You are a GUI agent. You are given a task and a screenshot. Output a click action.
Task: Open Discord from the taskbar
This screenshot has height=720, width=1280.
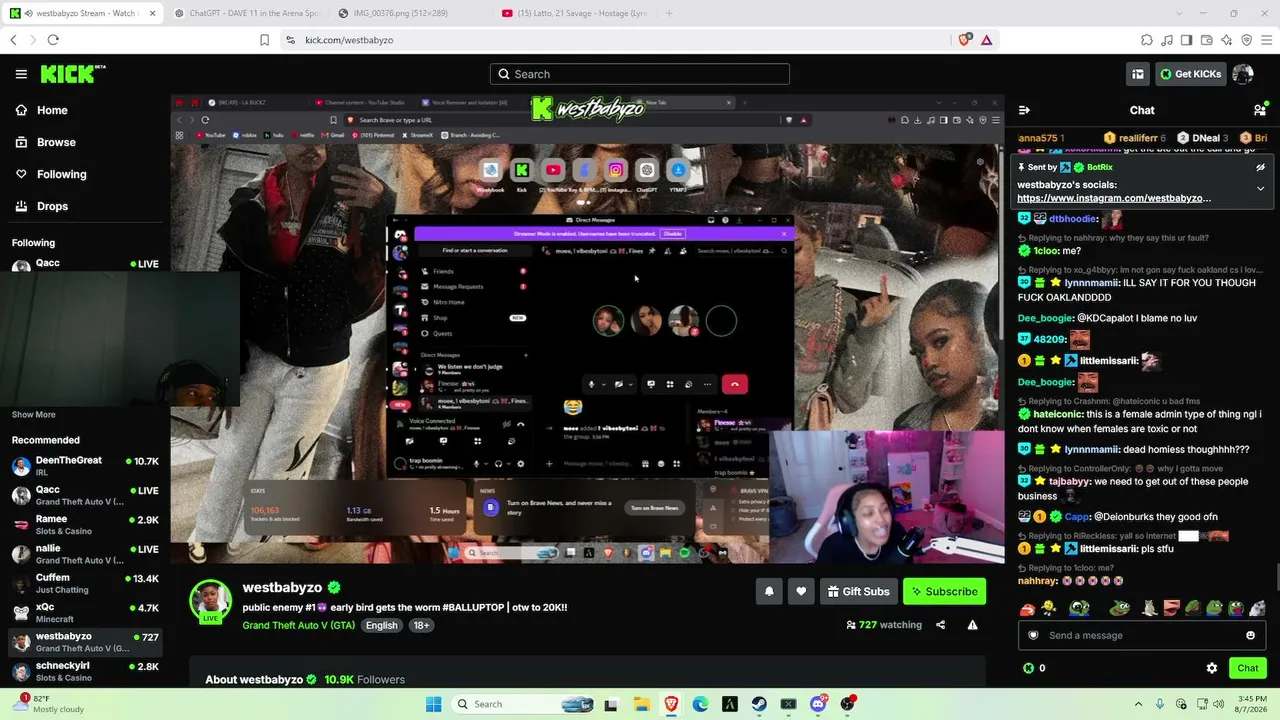pos(819,704)
